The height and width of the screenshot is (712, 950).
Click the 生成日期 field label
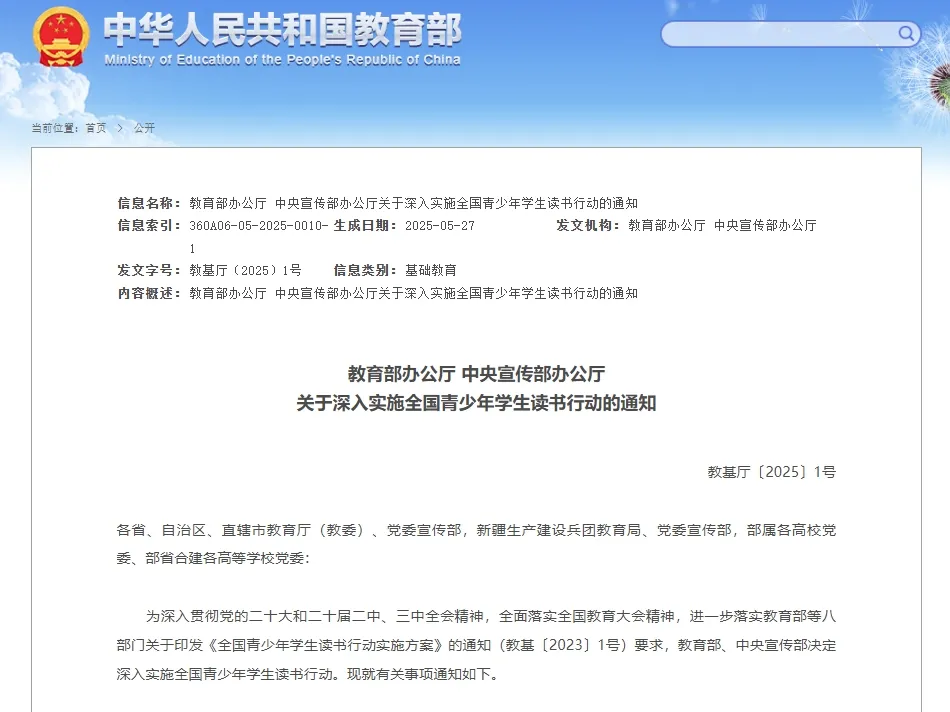coord(365,225)
